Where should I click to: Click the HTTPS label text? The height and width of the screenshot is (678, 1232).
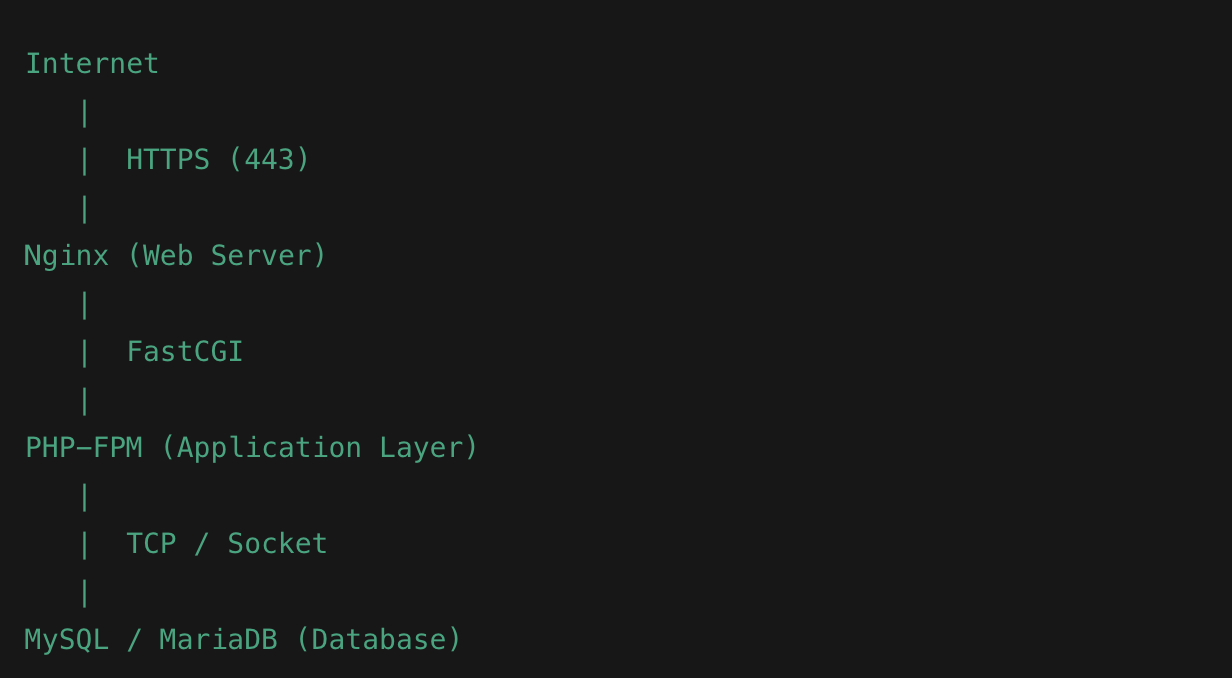coord(168,160)
